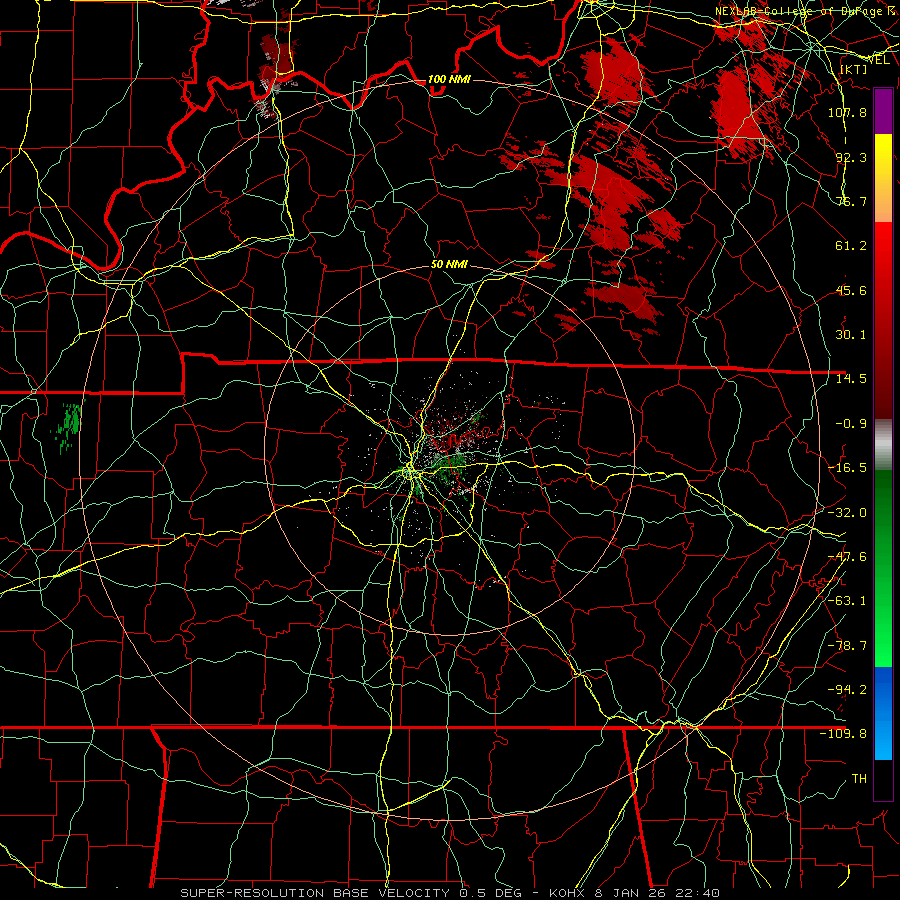The height and width of the screenshot is (900, 900).
Task: Click the TH legend label
Action: pos(859,779)
